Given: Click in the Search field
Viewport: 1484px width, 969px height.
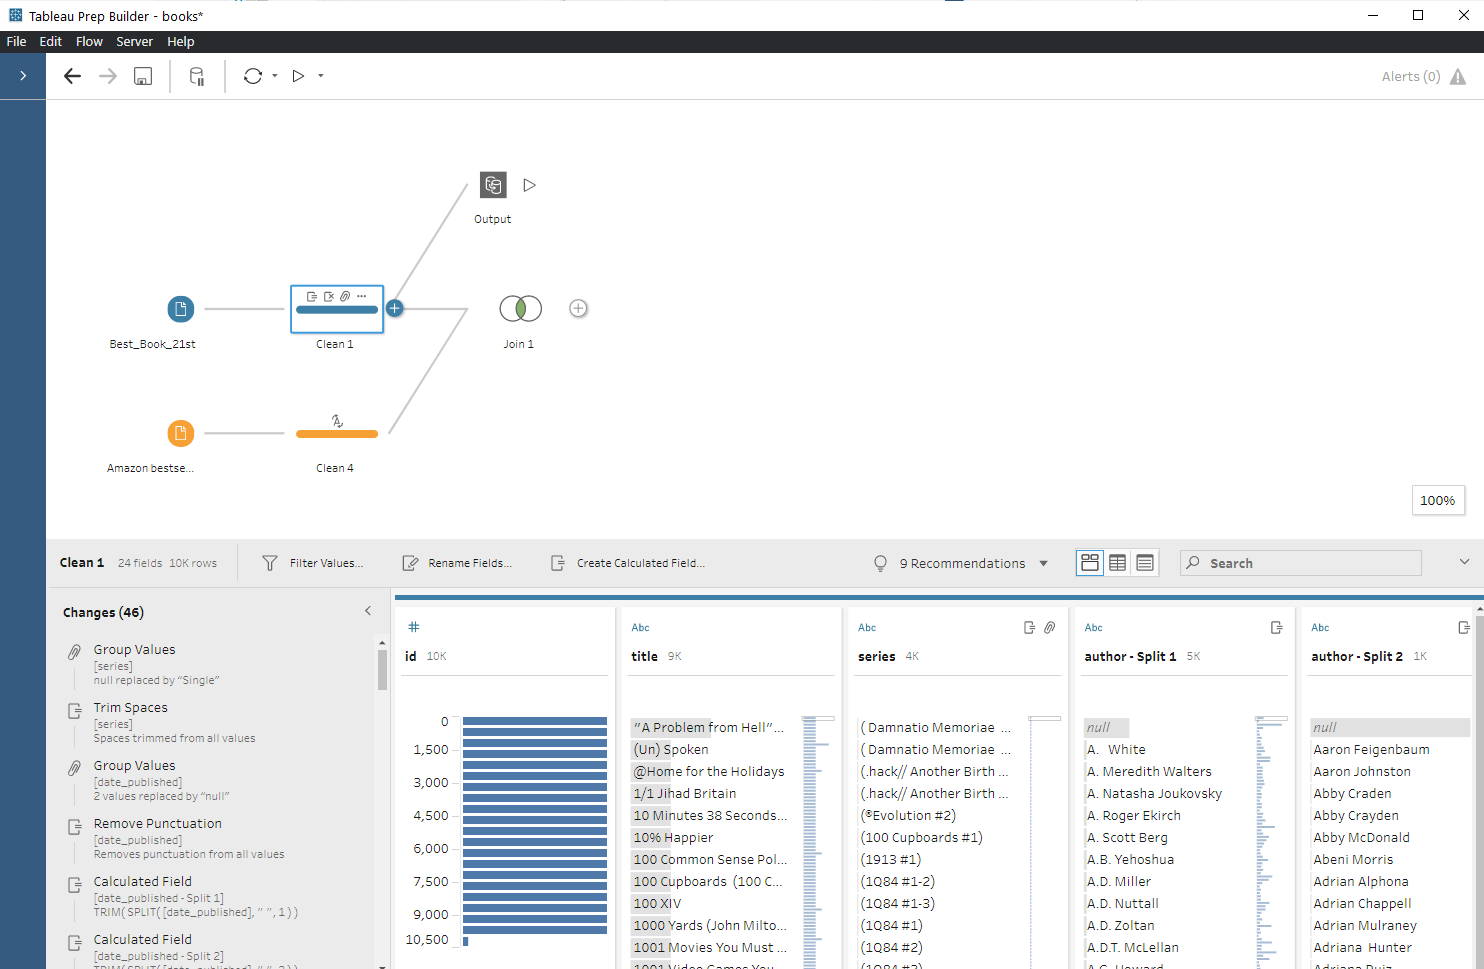Looking at the screenshot, I should click(1300, 562).
